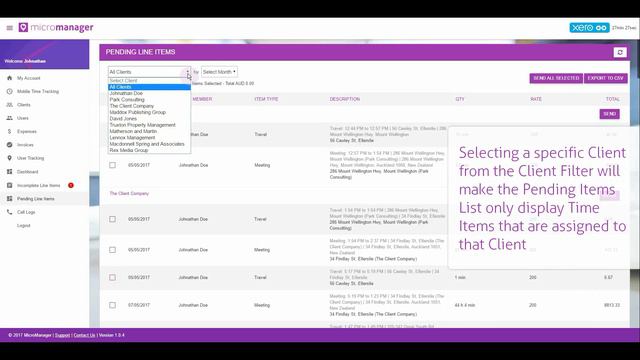Open Expenses via dollar icon
Image resolution: width=640 pixels, height=360 pixels.
(9, 131)
